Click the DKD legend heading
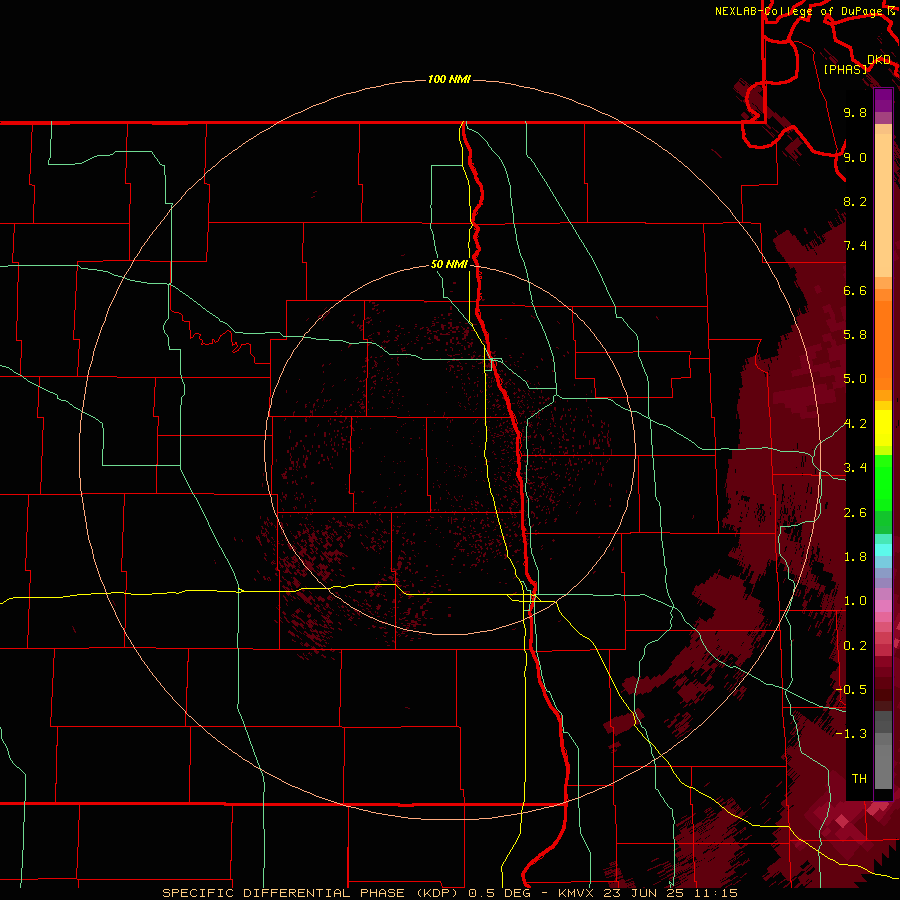 879,60
